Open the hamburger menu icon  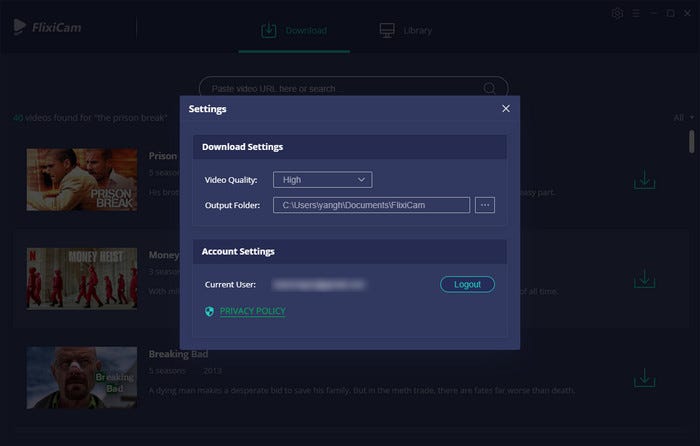pos(636,14)
